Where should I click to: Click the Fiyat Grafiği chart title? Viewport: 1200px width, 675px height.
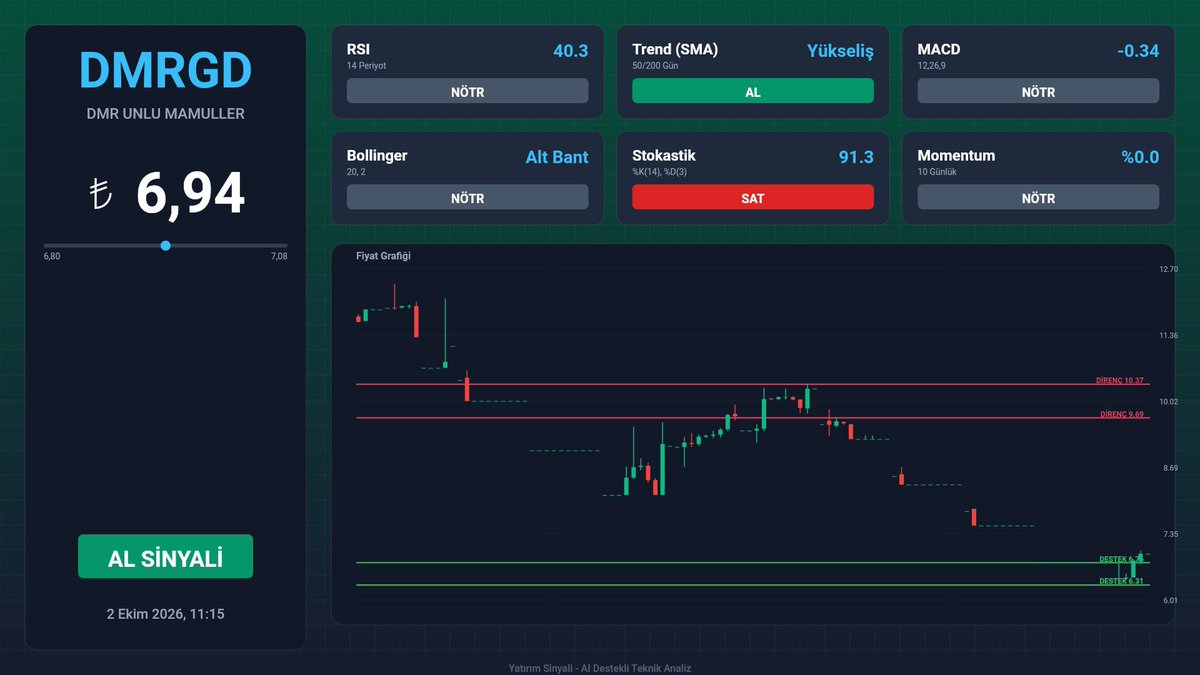384,256
